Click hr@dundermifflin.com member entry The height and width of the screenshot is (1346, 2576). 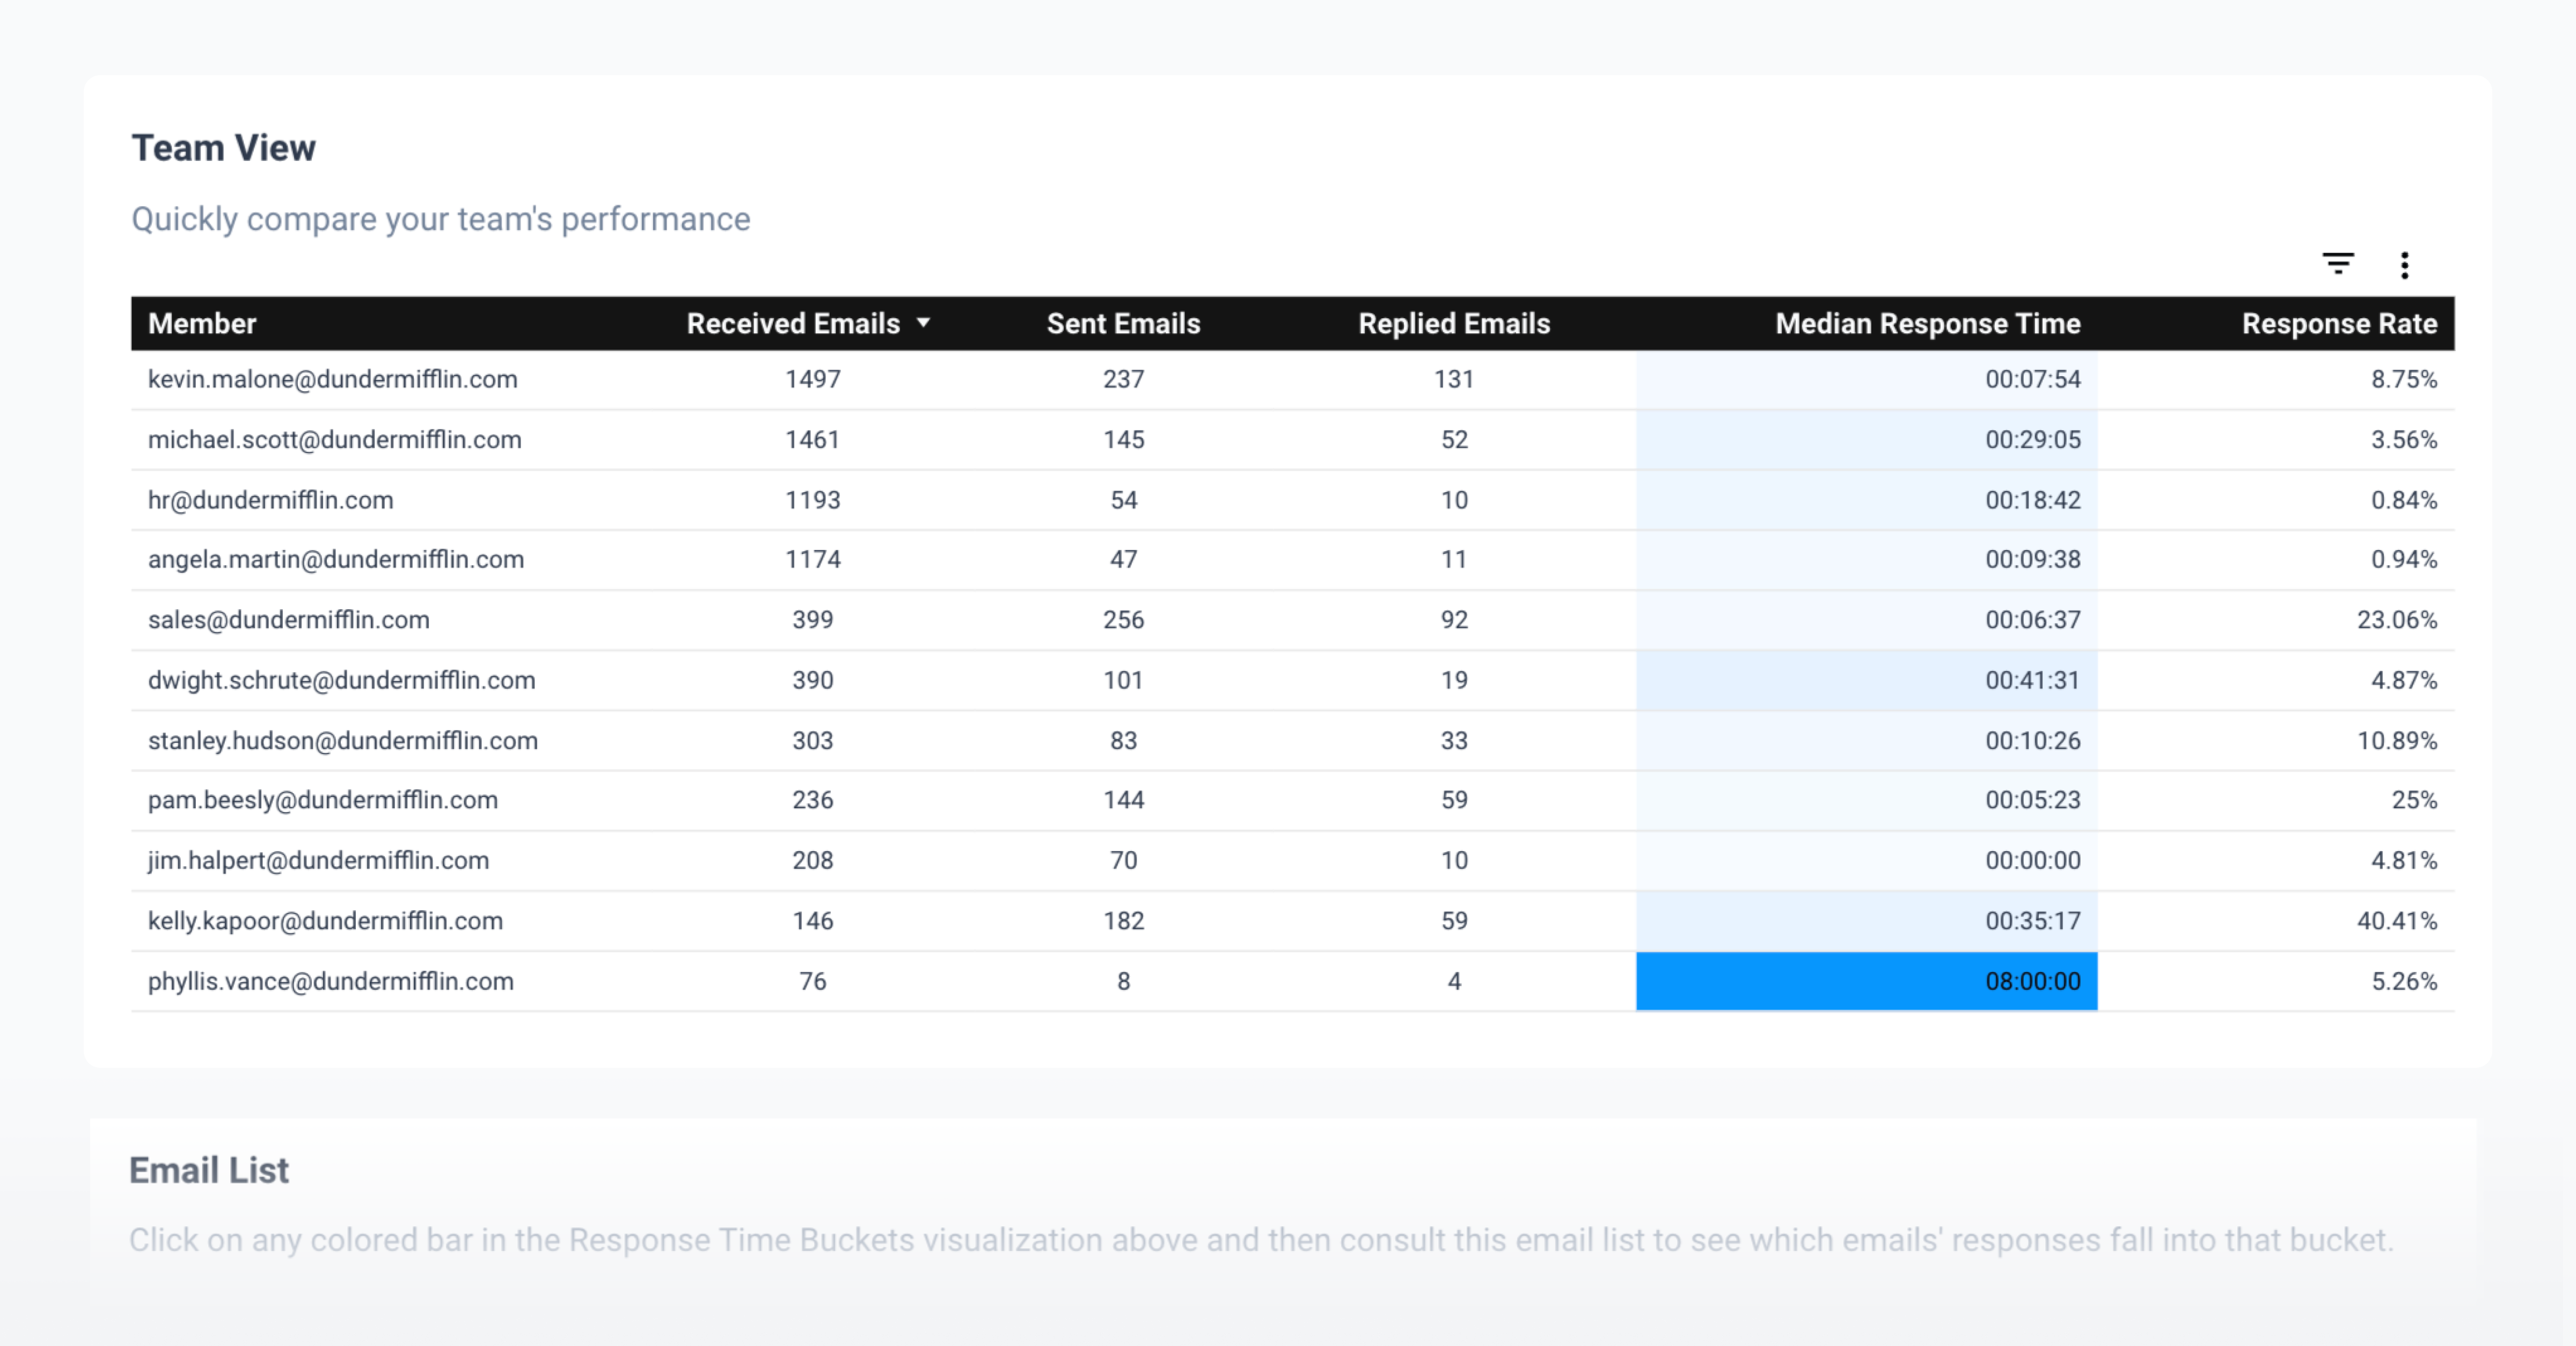click(271, 500)
